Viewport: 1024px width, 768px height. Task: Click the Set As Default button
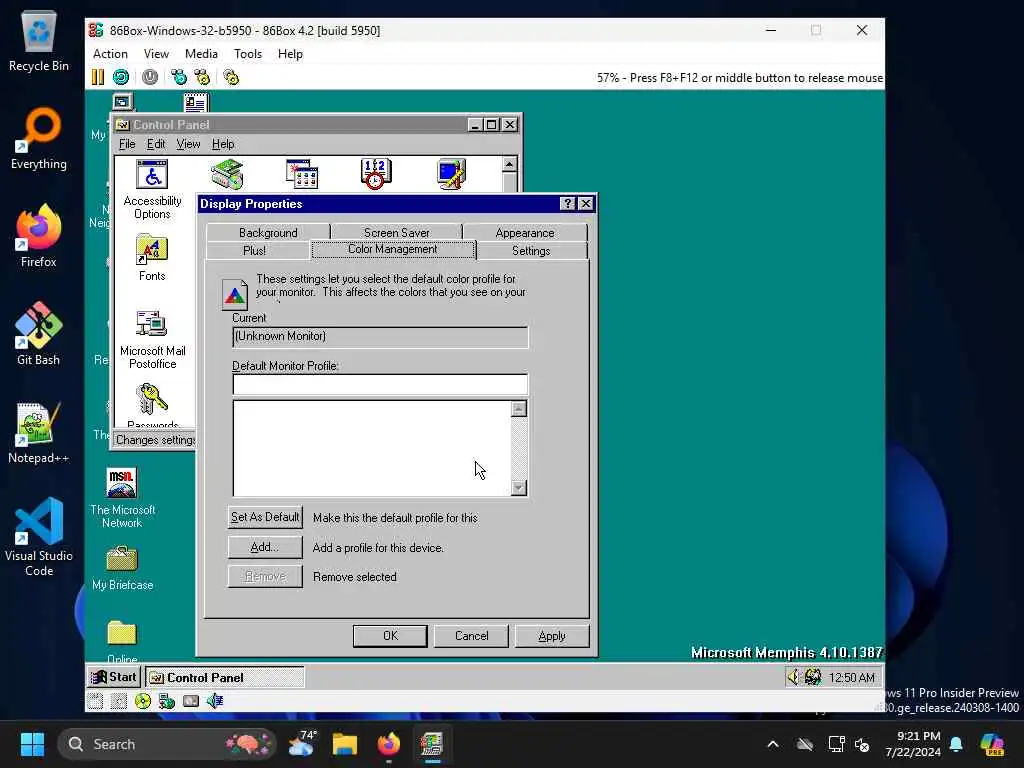pyautogui.click(x=265, y=517)
